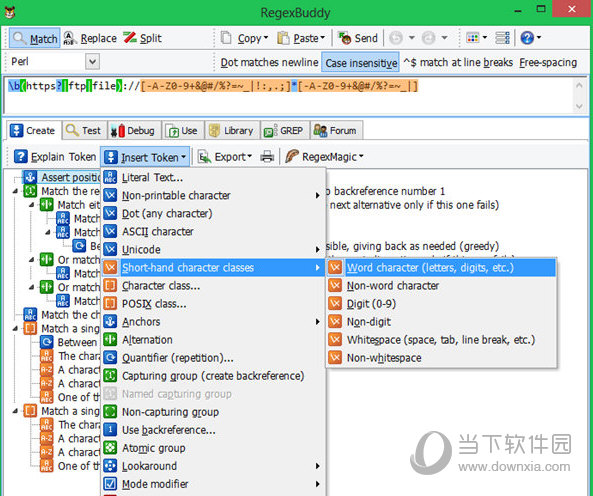Screen dimensions: 593x496
Task: Click the Use backreference icon
Action: [110, 430]
